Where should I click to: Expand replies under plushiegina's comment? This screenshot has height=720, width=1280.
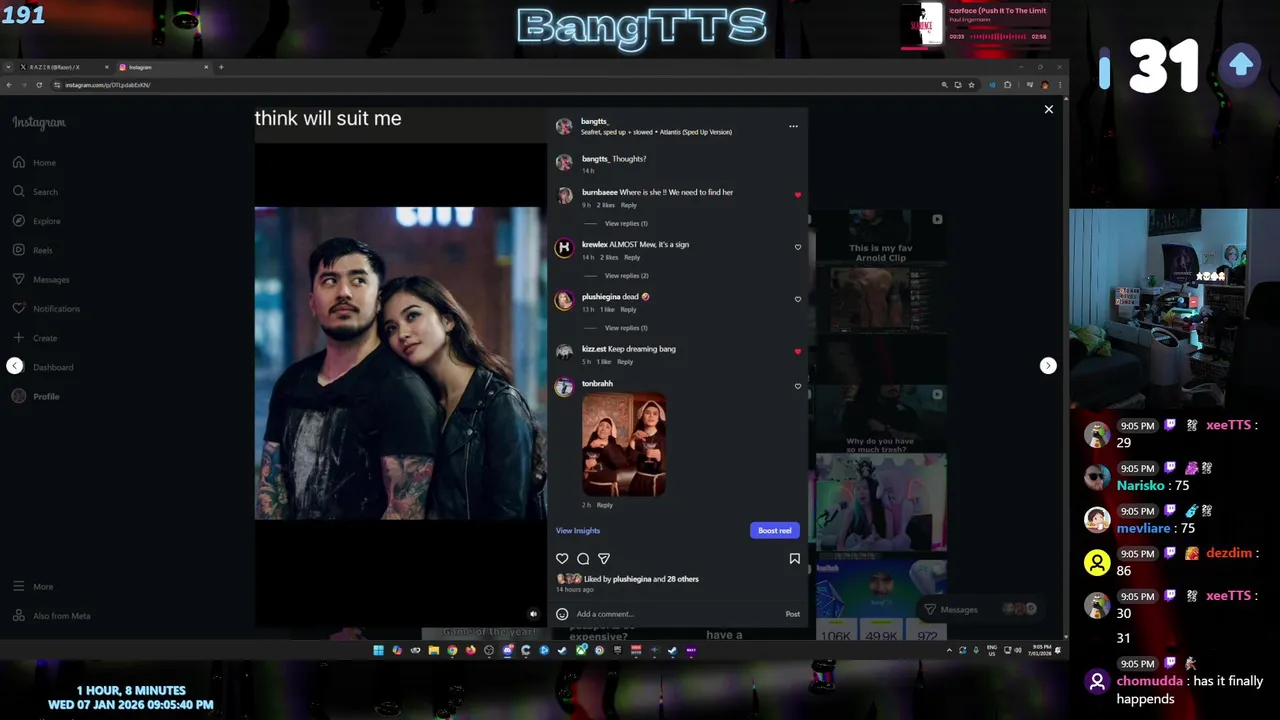626,327
